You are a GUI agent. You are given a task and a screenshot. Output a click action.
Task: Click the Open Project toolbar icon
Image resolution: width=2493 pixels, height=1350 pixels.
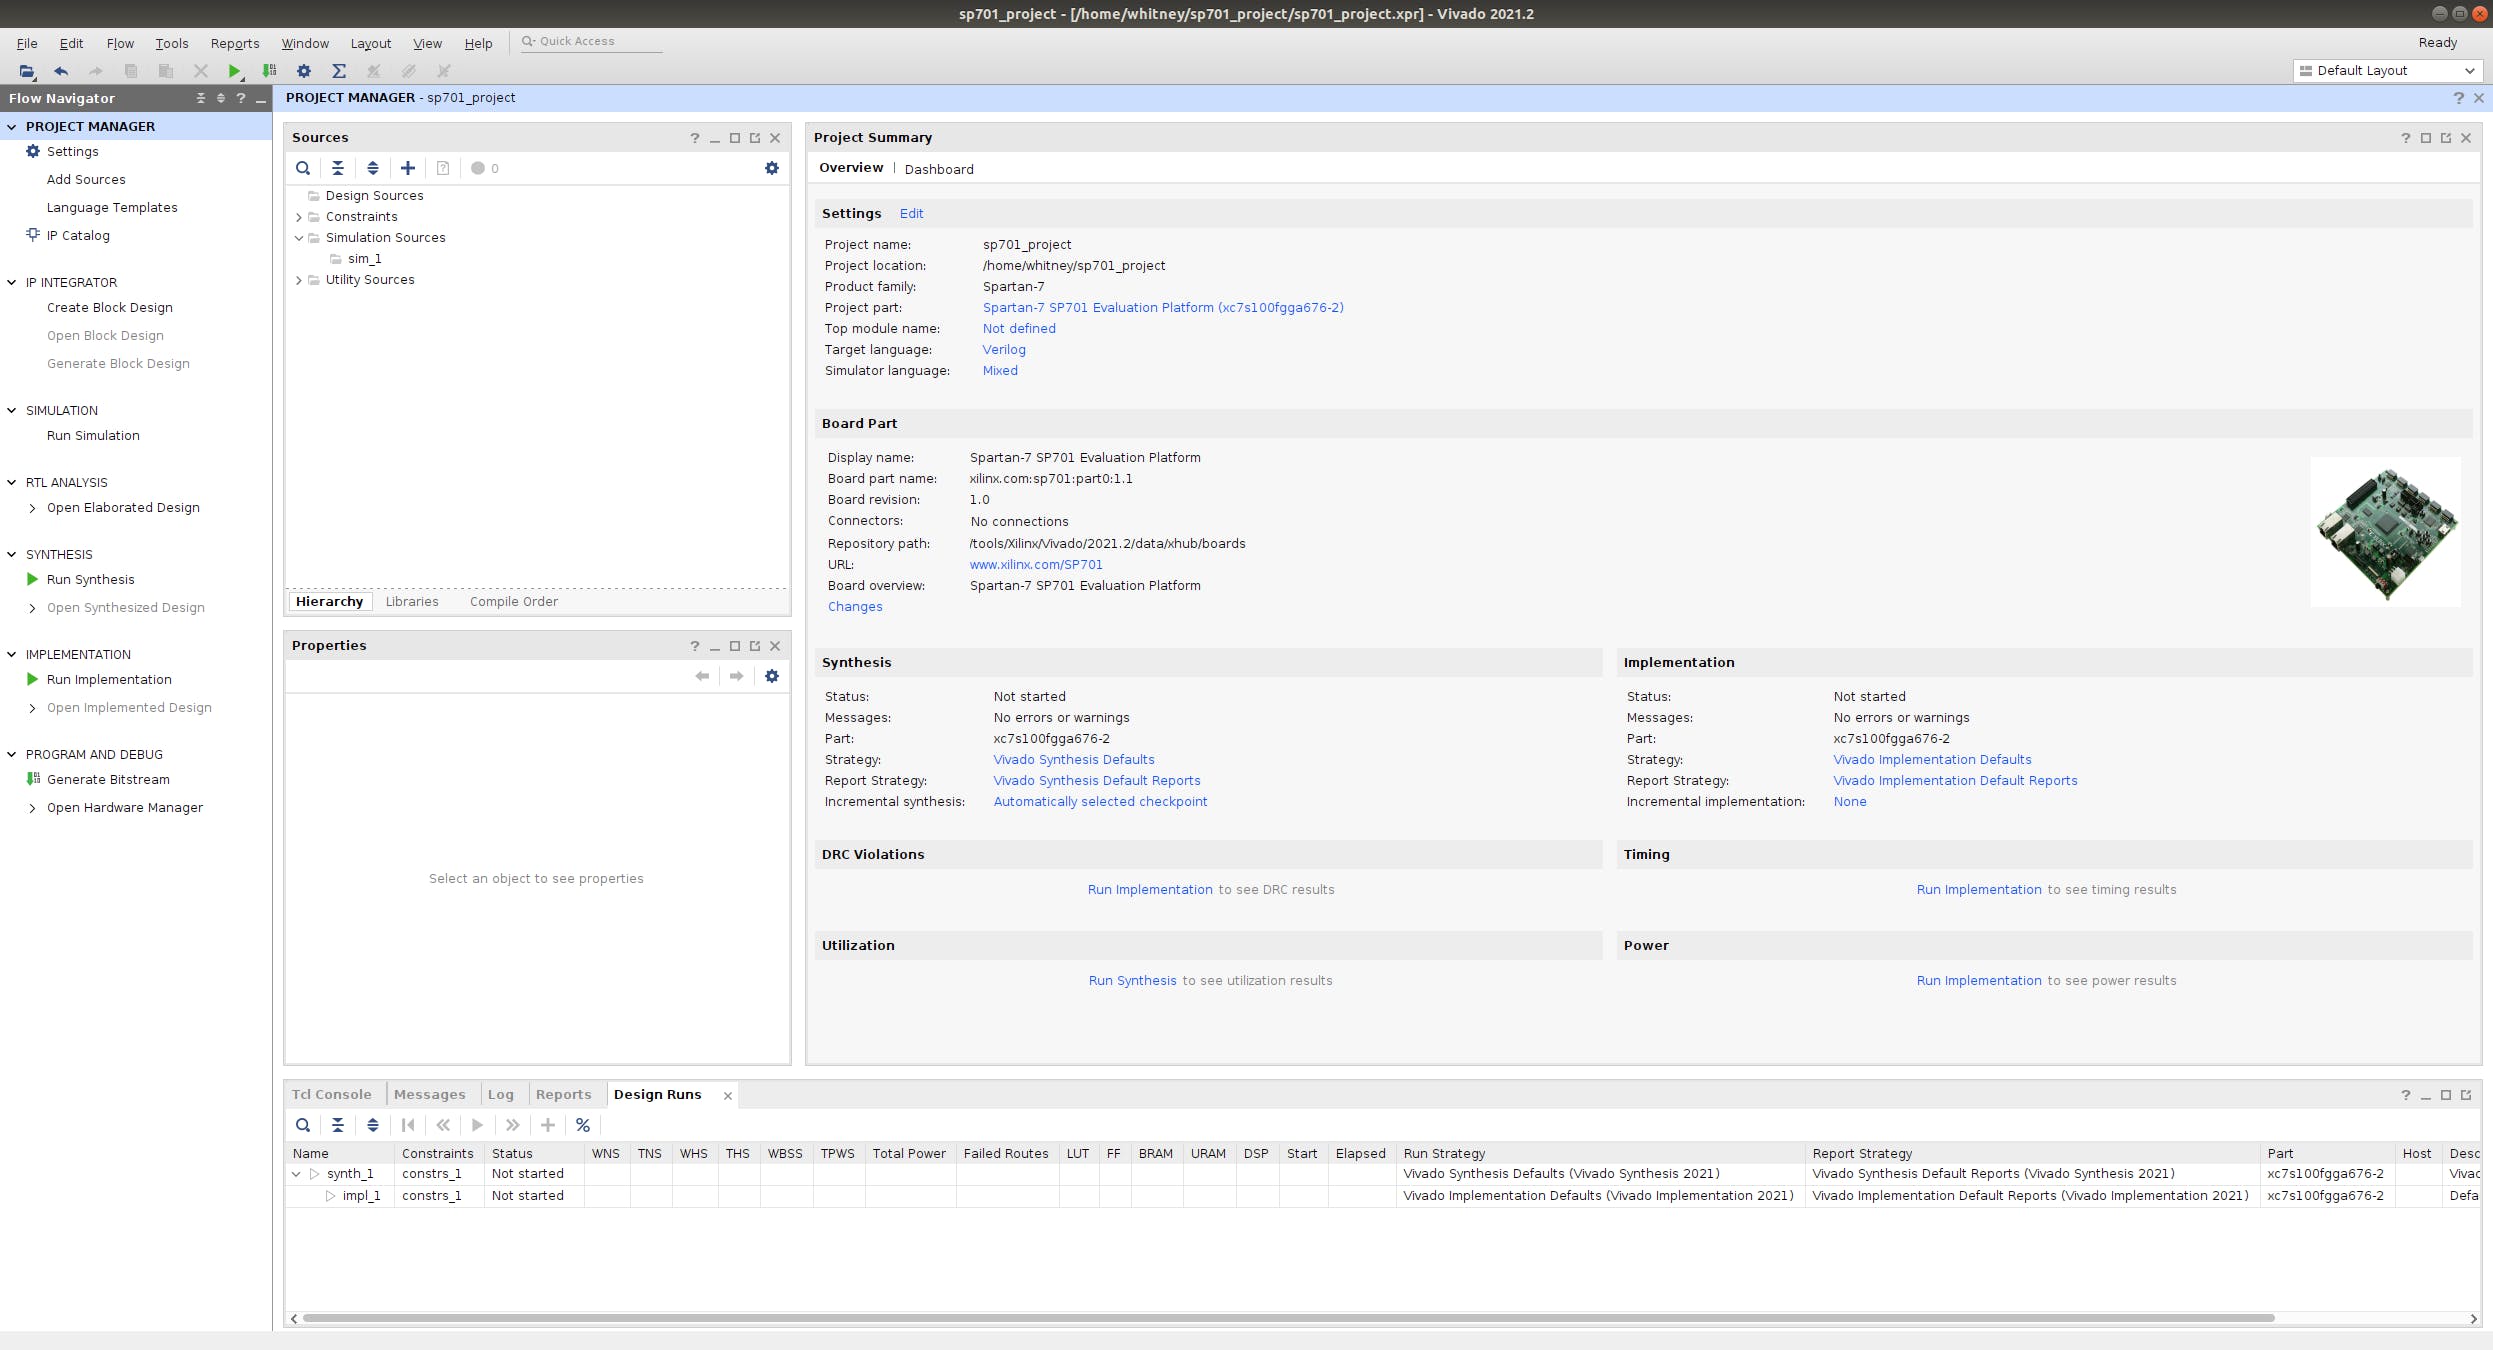[27, 71]
